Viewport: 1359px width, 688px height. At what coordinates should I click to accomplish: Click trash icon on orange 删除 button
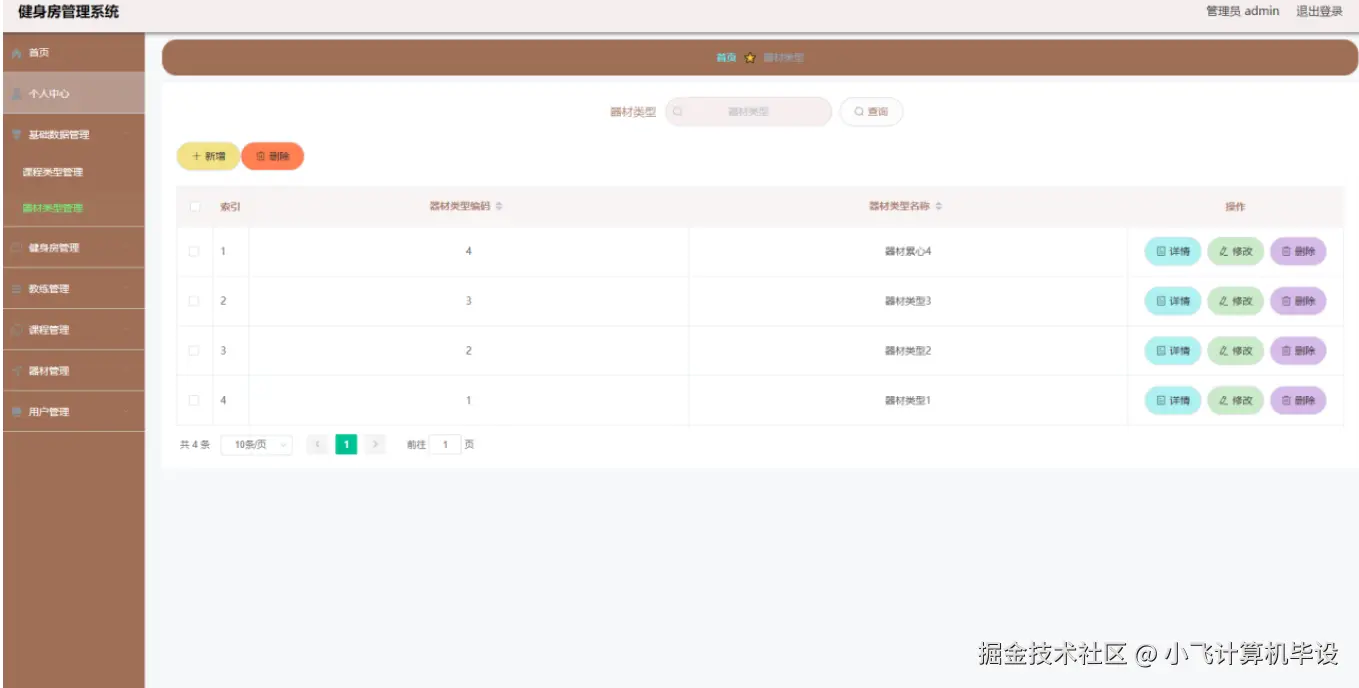[261, 156]
